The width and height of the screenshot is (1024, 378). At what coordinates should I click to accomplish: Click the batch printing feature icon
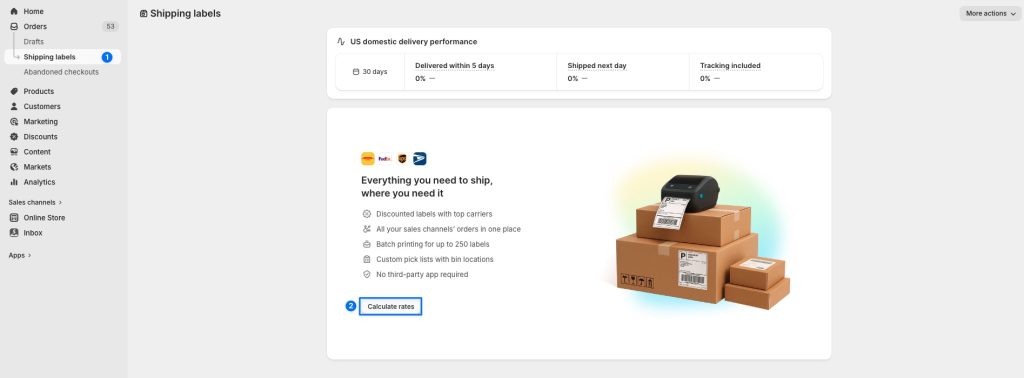(x=366, y=244)
